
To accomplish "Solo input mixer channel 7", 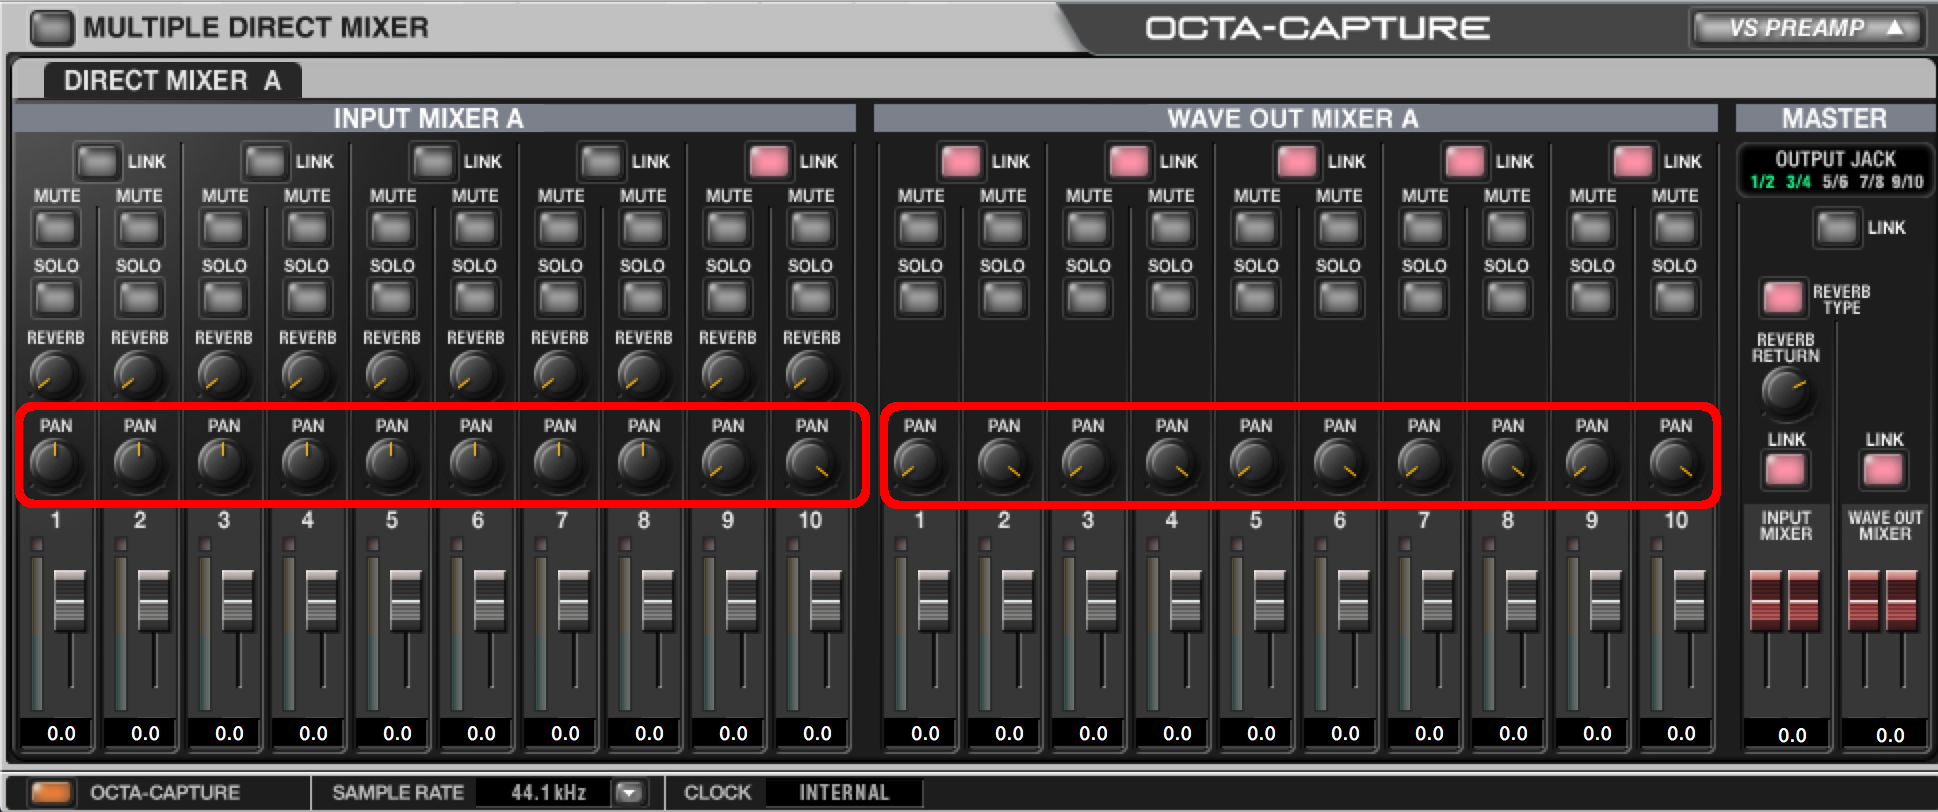I will [560, 298].
